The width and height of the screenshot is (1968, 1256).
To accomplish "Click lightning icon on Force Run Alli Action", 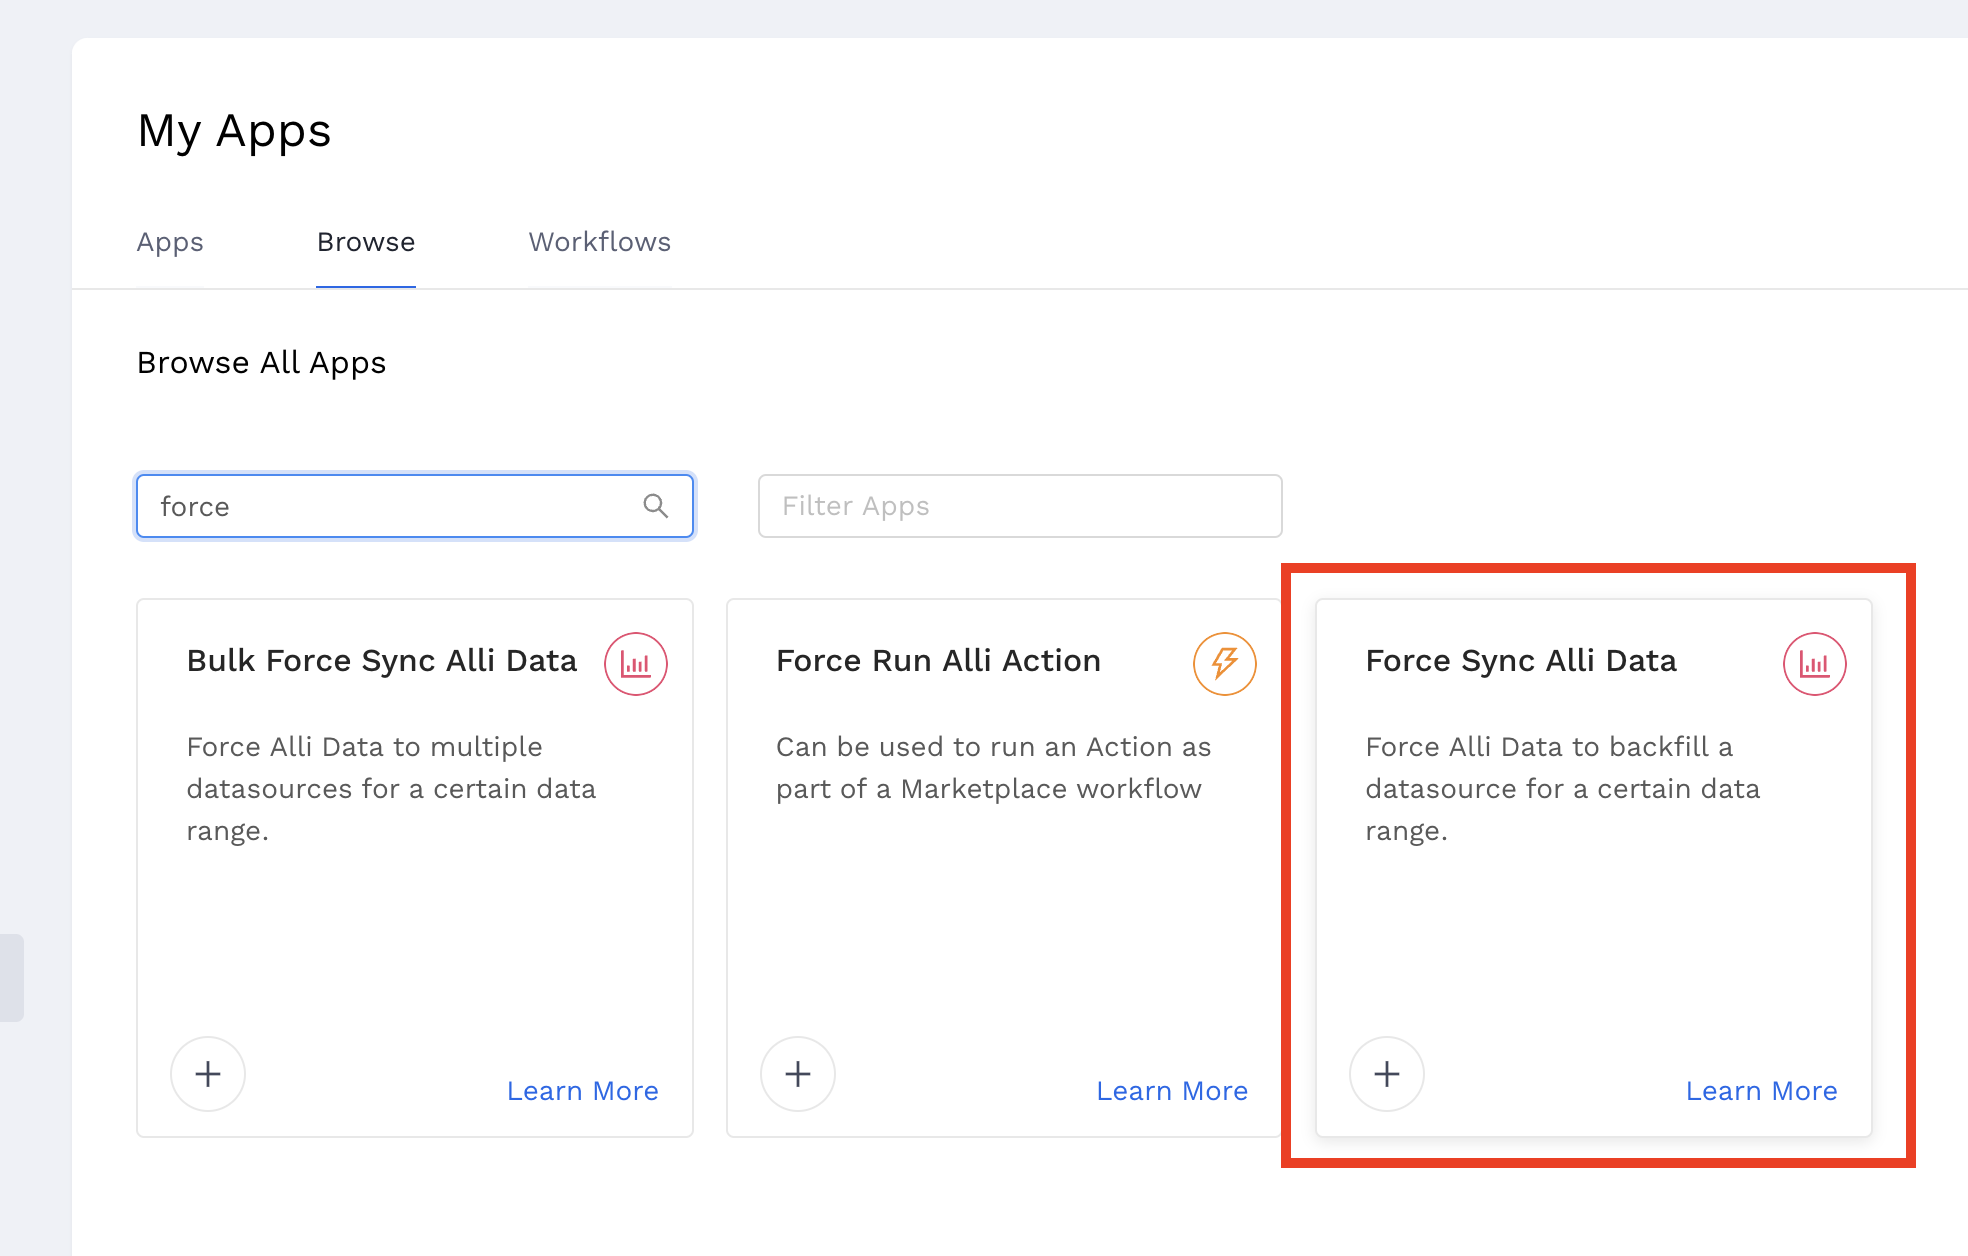I will [1224, 663].
